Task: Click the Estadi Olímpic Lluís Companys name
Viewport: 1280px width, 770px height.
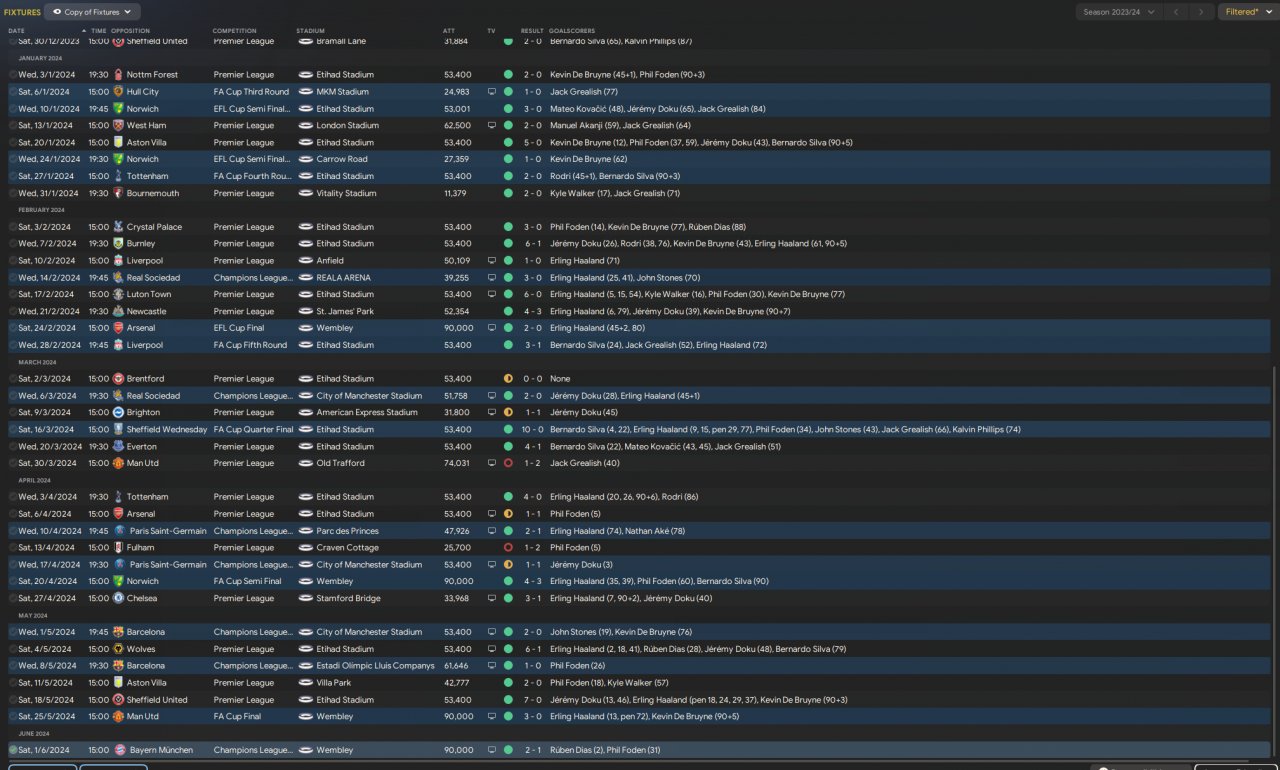Action: pos(376,666)
